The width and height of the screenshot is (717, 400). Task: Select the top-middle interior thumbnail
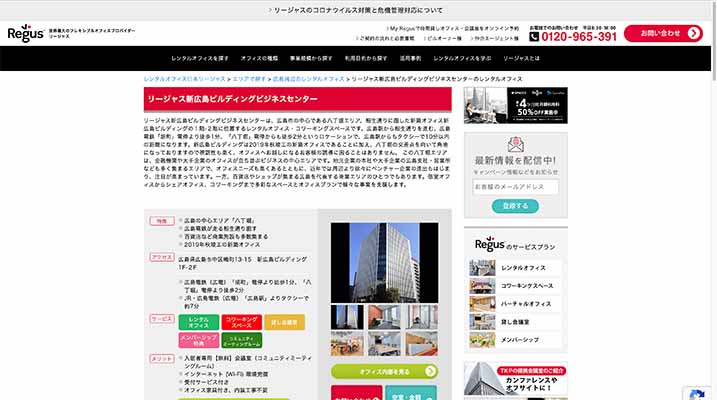pyautogui.click(x=384, y=317)
